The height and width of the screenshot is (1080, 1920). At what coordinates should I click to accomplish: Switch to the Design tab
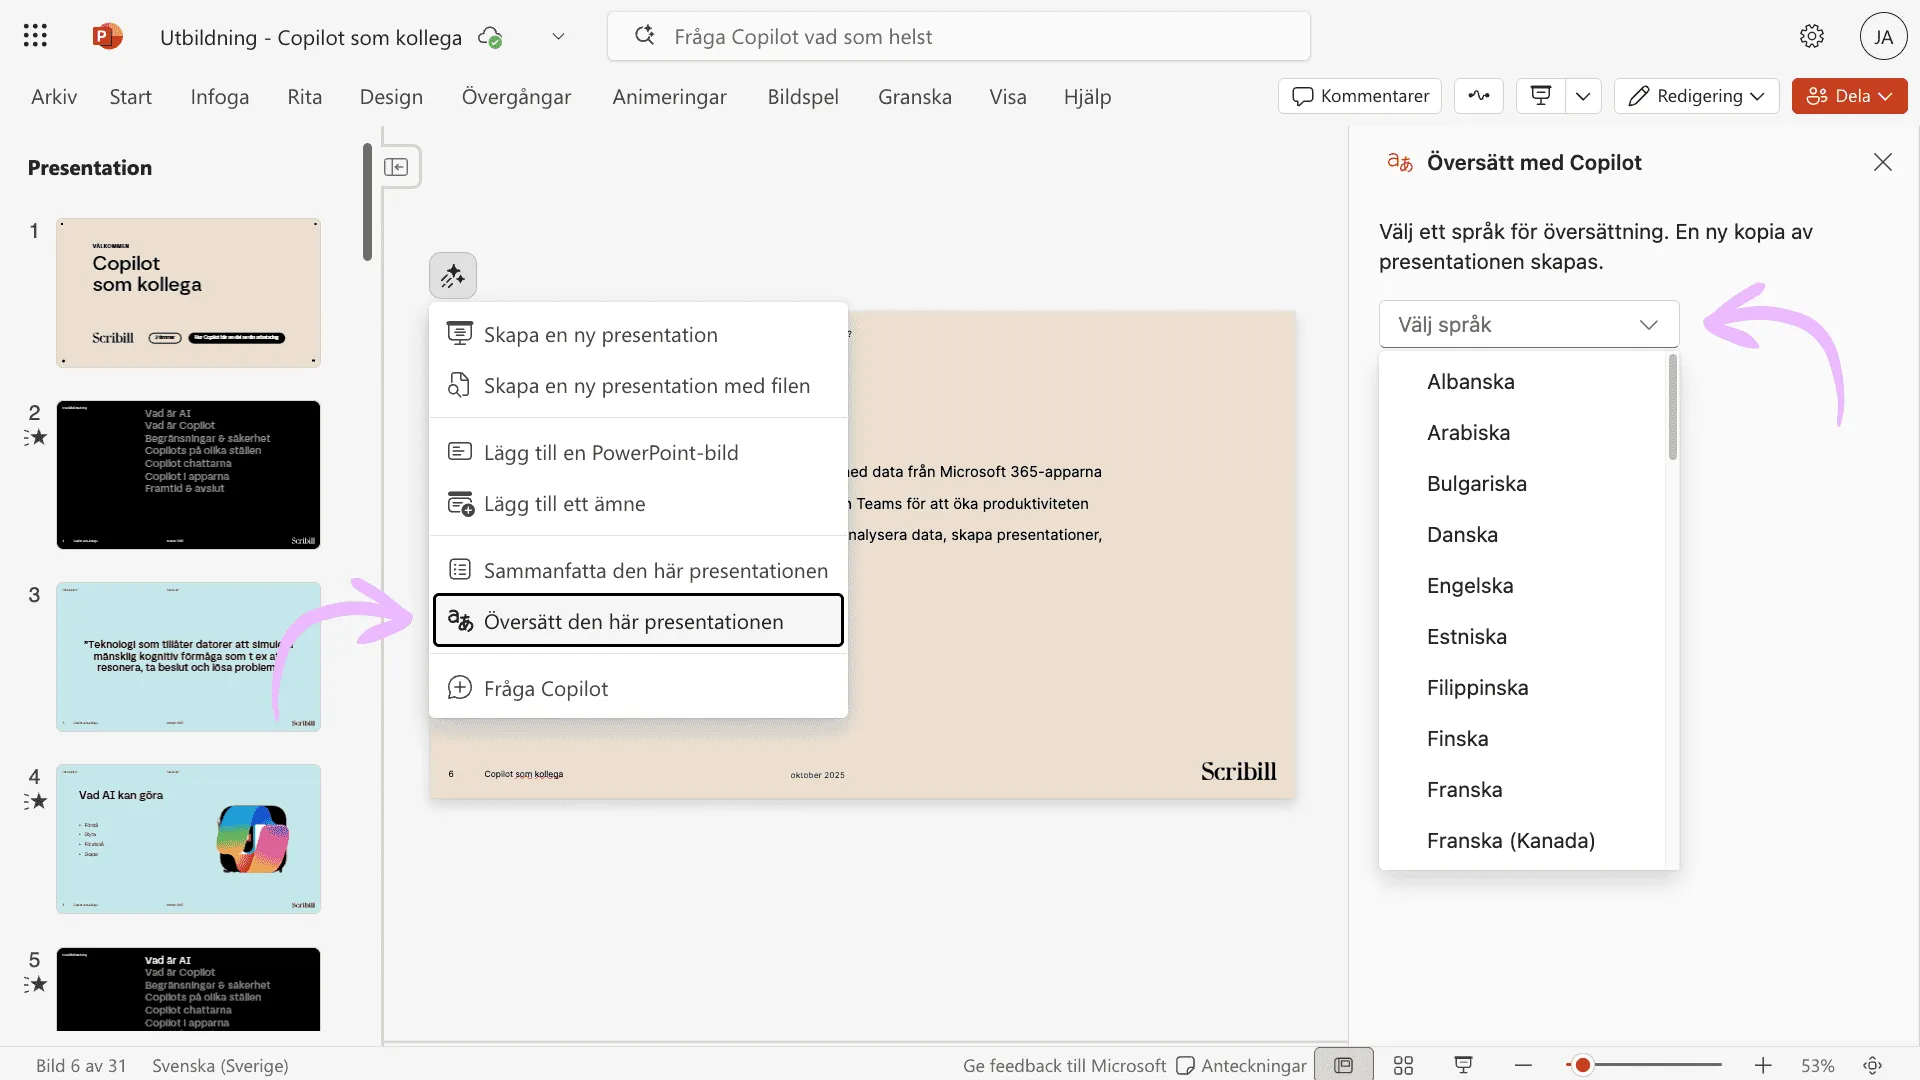pos(391,97)
